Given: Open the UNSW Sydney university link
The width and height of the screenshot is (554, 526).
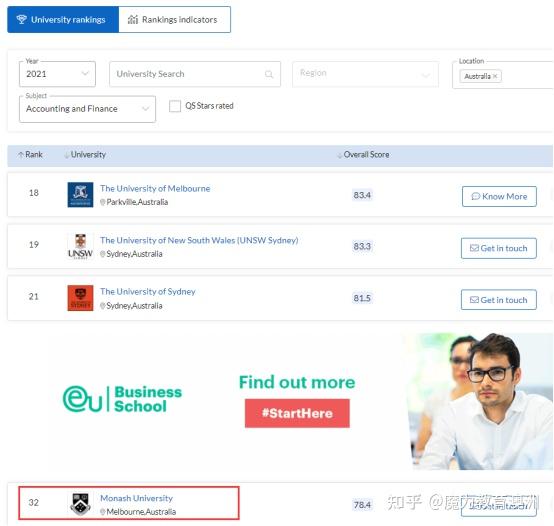Looking at the screenshot, I should click(x=199, y=241).
